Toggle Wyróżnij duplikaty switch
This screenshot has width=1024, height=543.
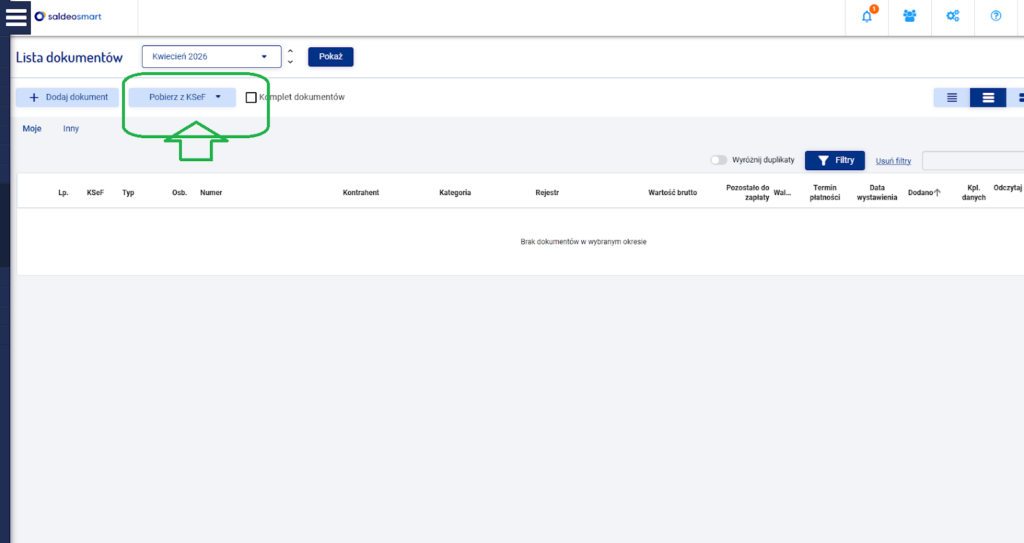pyautogui.click(x=718, y=160)
